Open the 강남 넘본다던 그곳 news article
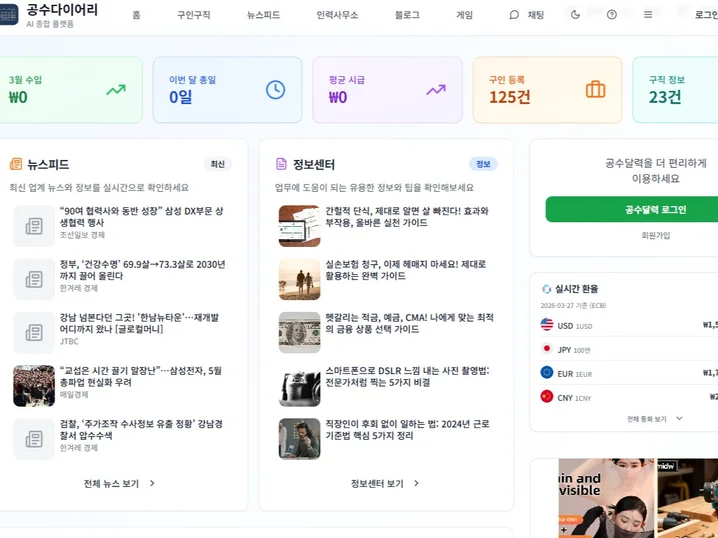 [142, 323]
